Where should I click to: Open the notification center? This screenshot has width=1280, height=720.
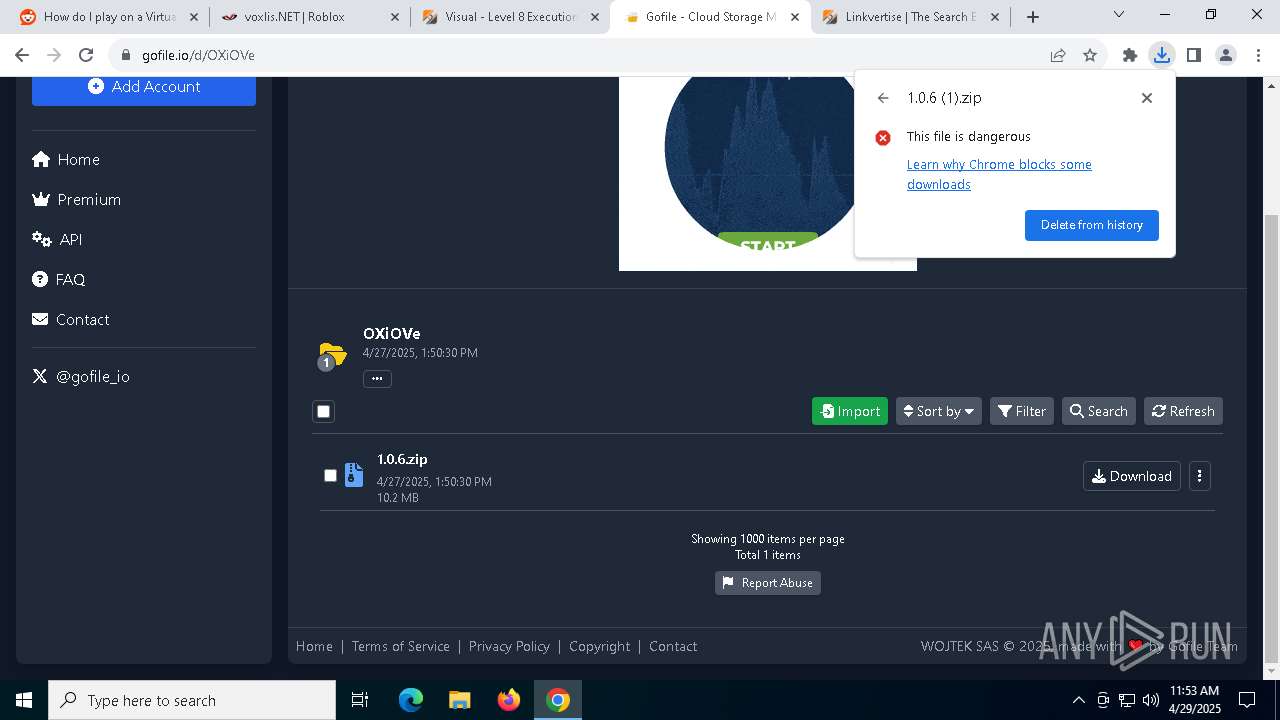pos(1247,701)
